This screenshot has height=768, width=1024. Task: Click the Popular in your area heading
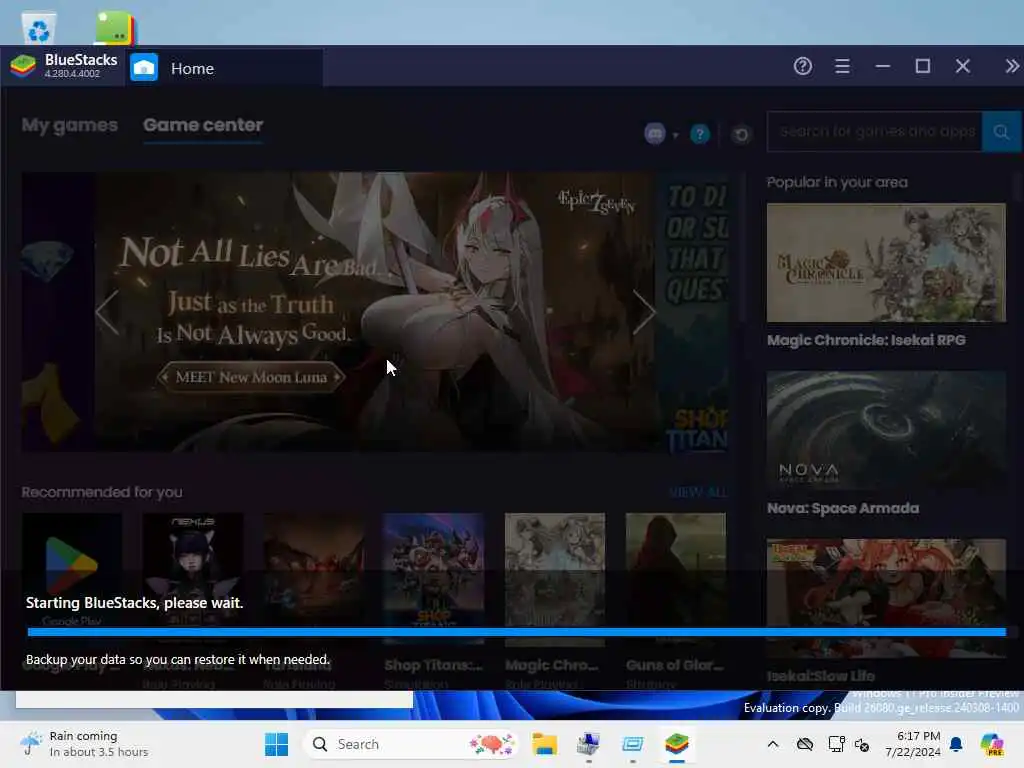coord(837,182)
